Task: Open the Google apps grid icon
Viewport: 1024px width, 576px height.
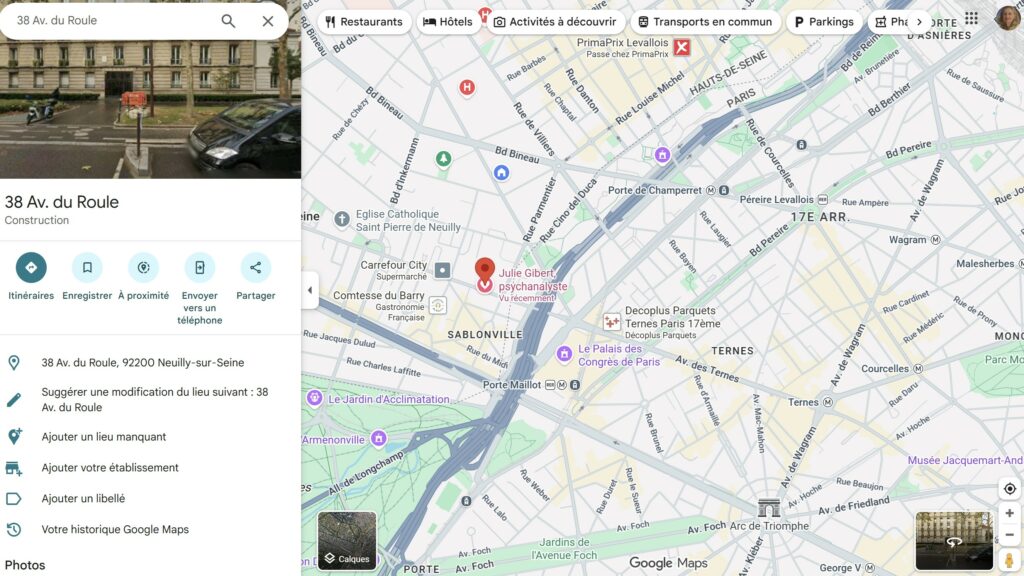Action: pyautogui.click(x=972, y=18)
